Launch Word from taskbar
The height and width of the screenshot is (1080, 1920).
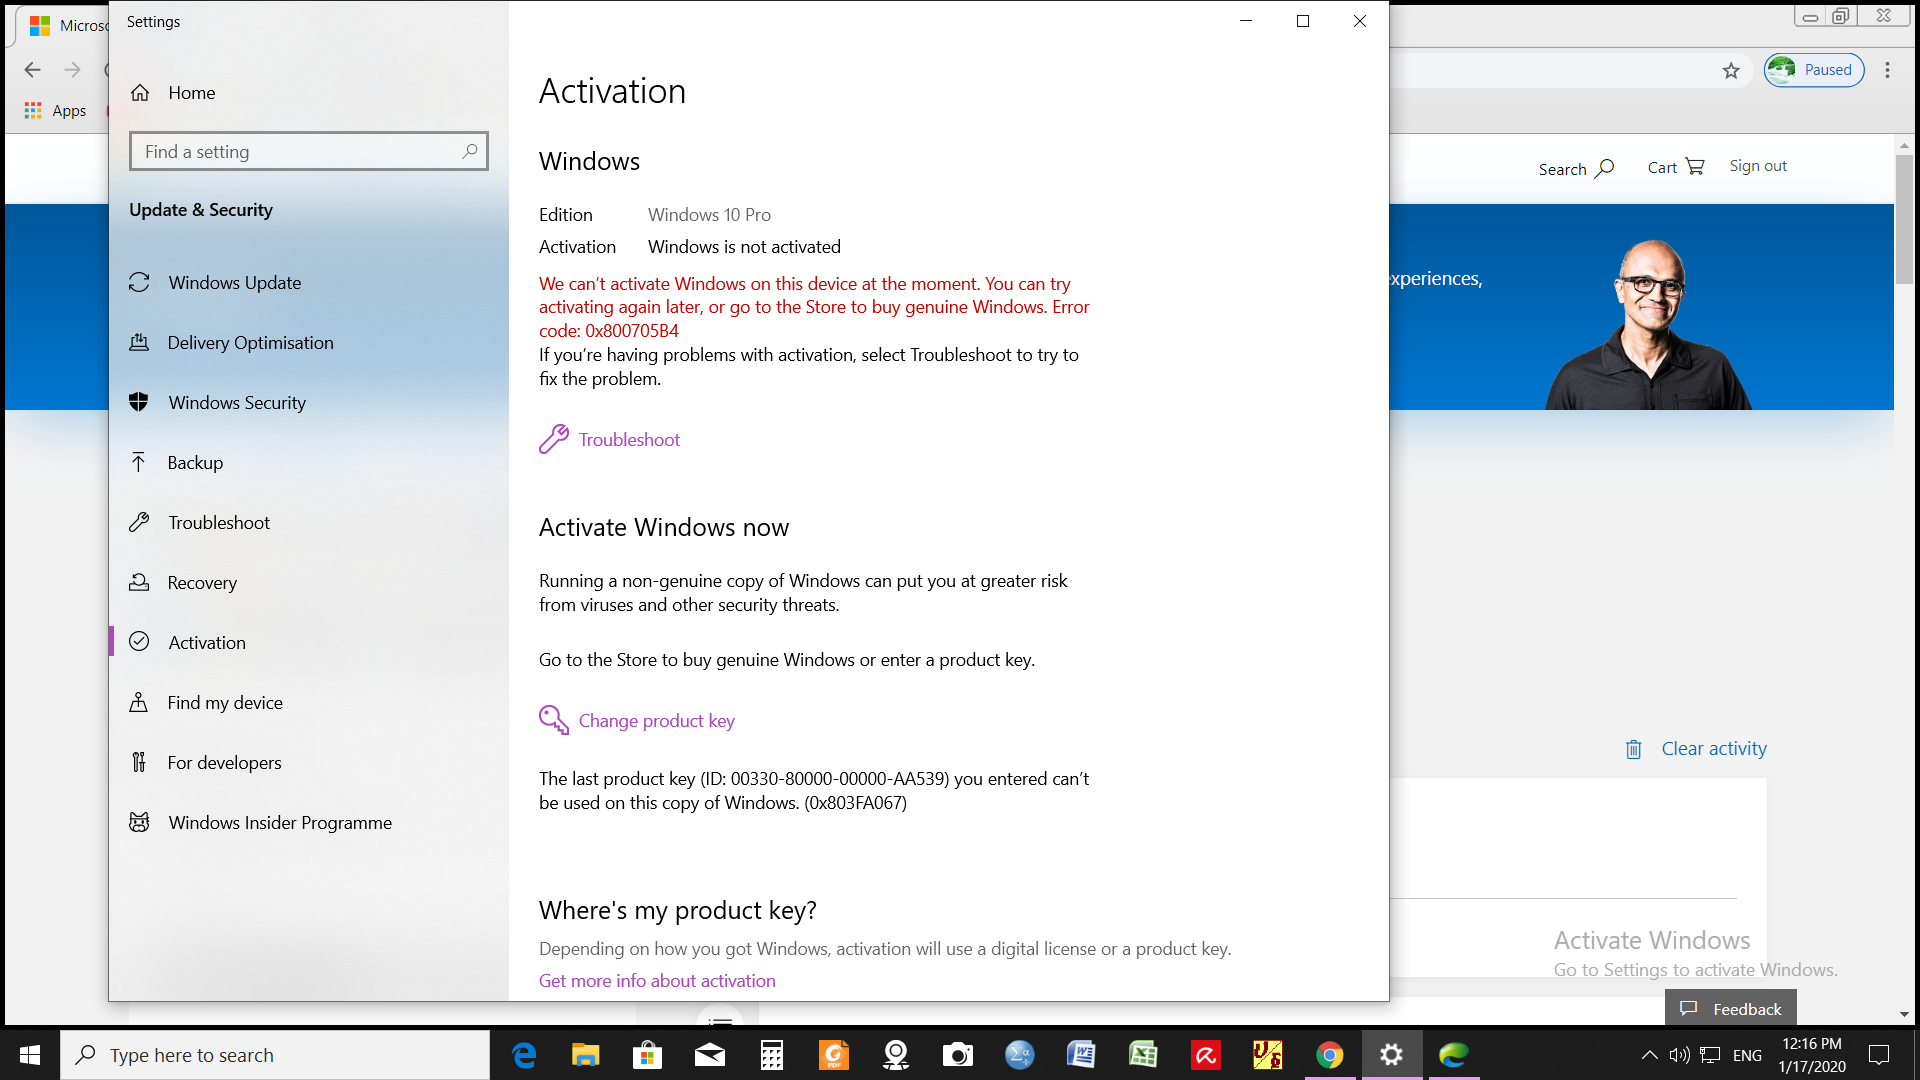(1082, 1055)
